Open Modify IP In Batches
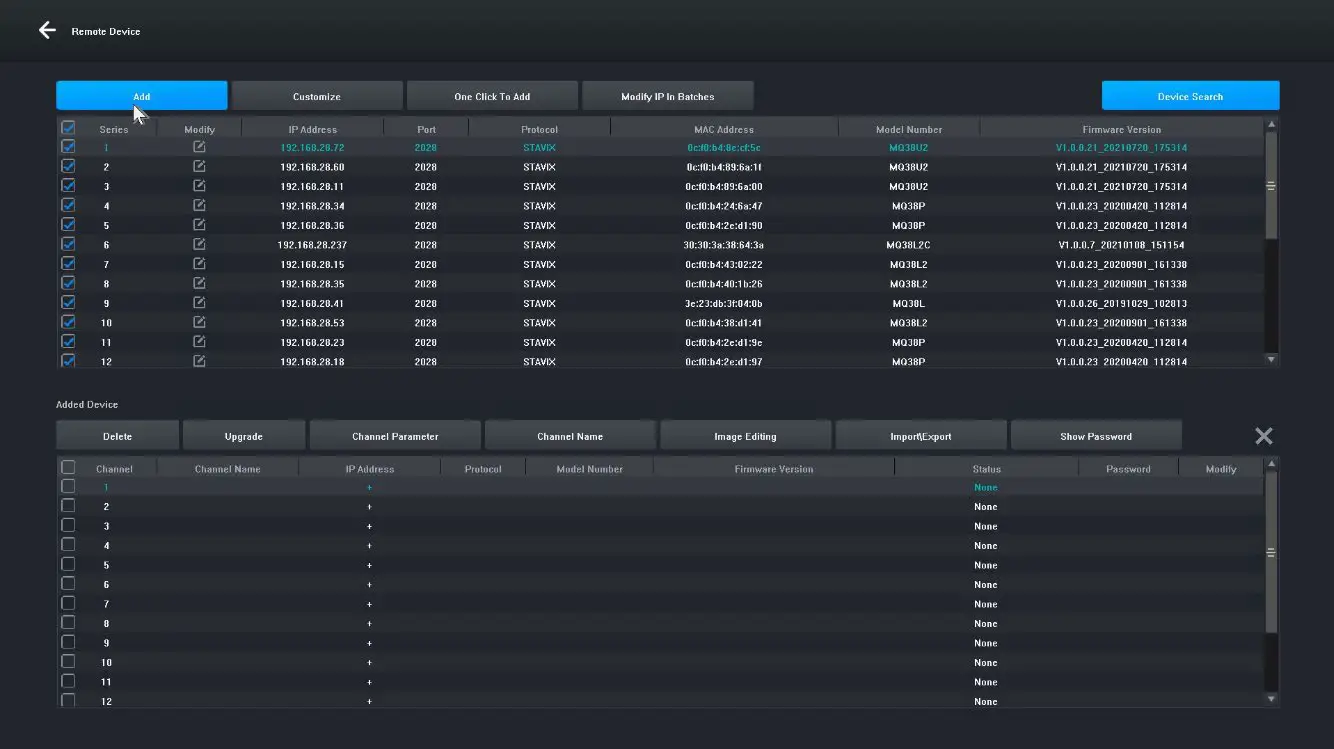This screenshot has height=749, width=1334. pyautogui.click(x=667, y=96)
